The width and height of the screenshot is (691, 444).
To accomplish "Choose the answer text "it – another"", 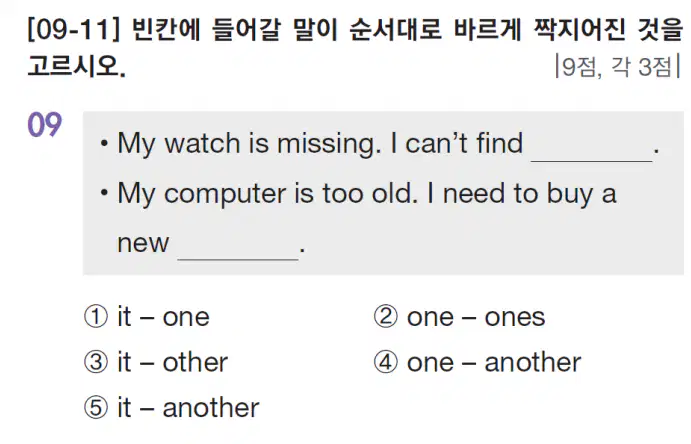I will [x=188, y=407].
